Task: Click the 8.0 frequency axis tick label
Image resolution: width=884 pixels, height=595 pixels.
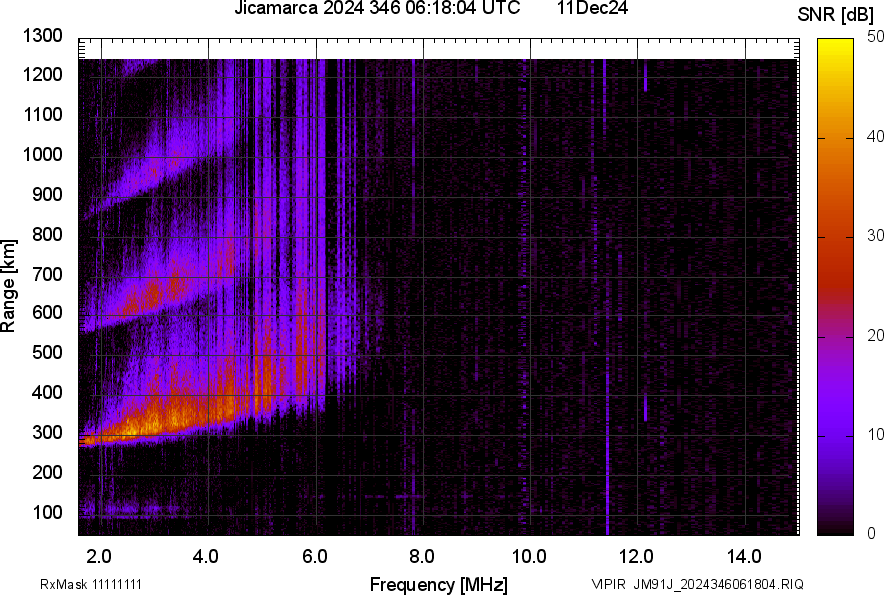Action: point(421,557)
